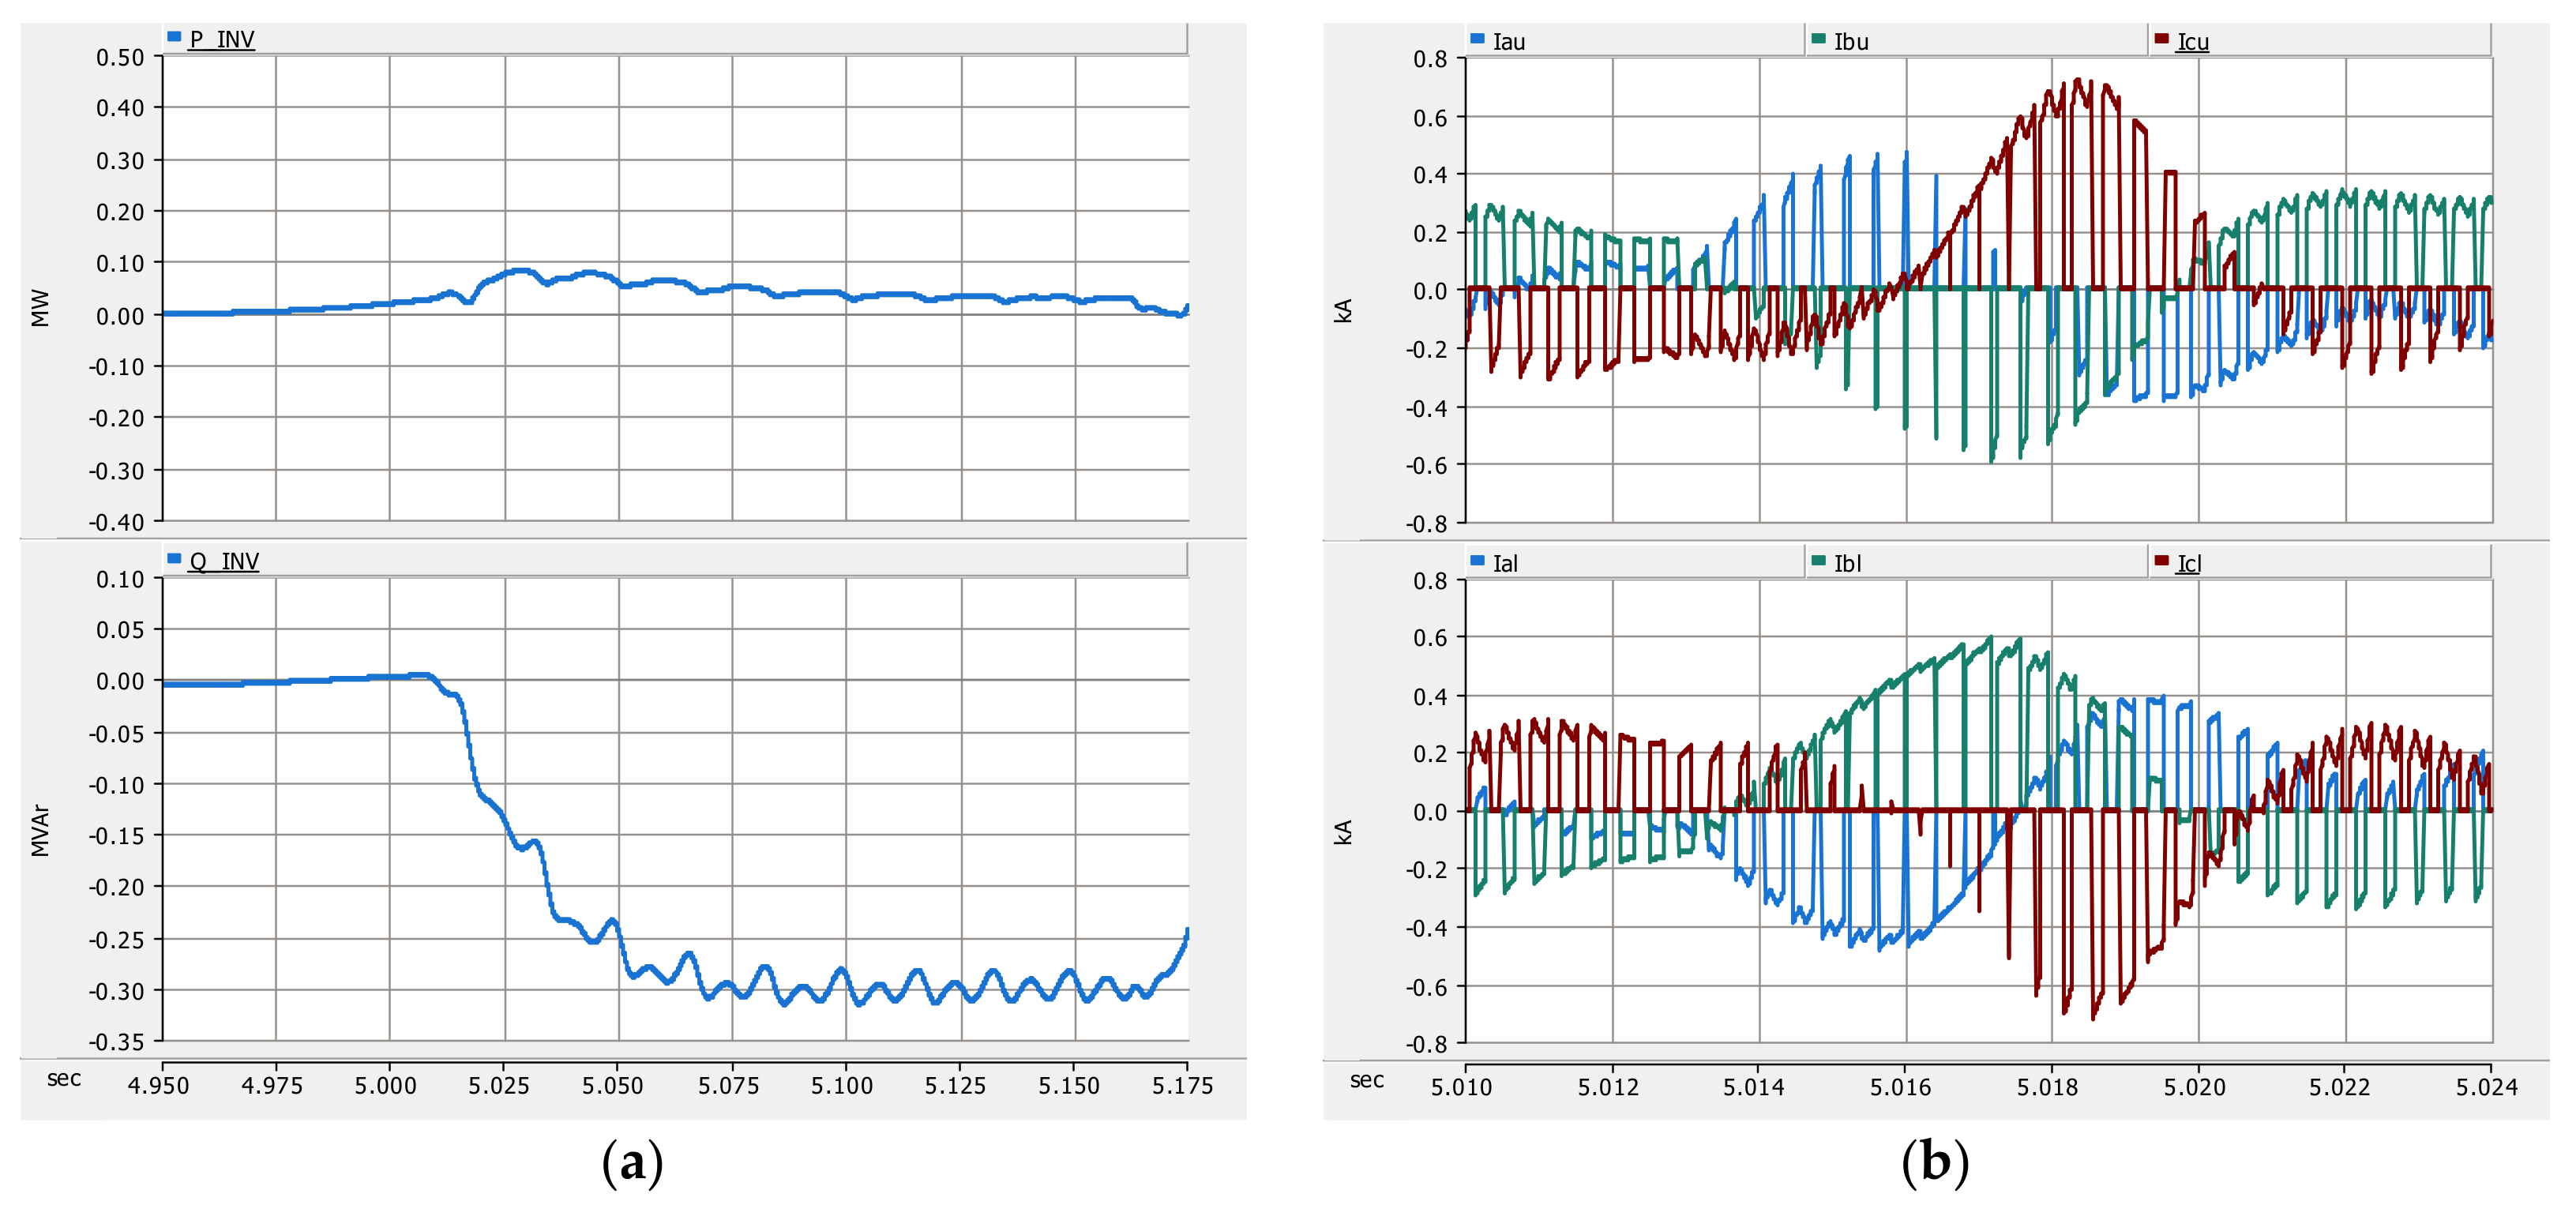Click the MW y-axis unit label
Viewport: 2576px width, 1220px height.
click(40, 308)
